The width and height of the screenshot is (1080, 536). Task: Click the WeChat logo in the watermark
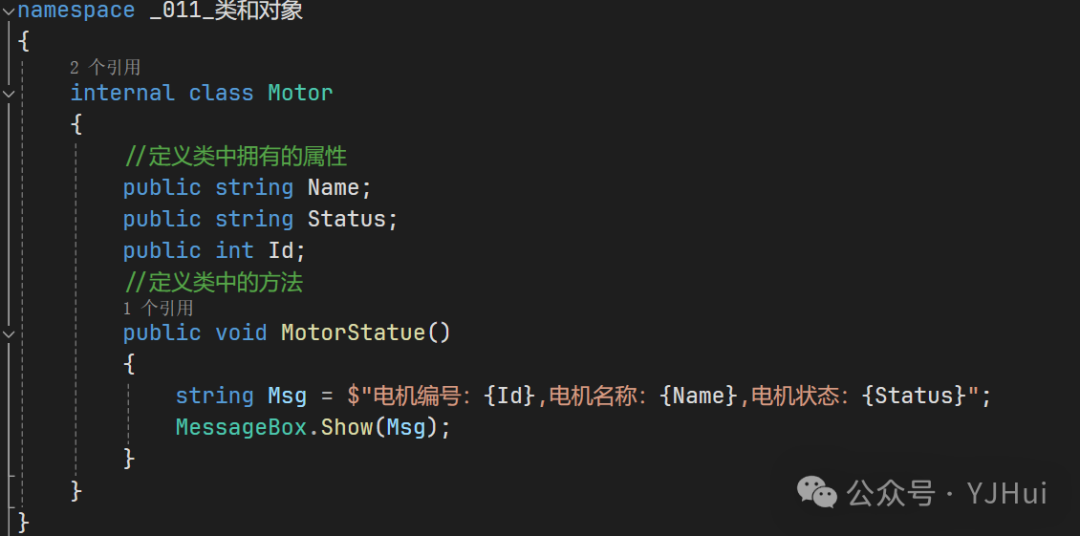point(817,491)
